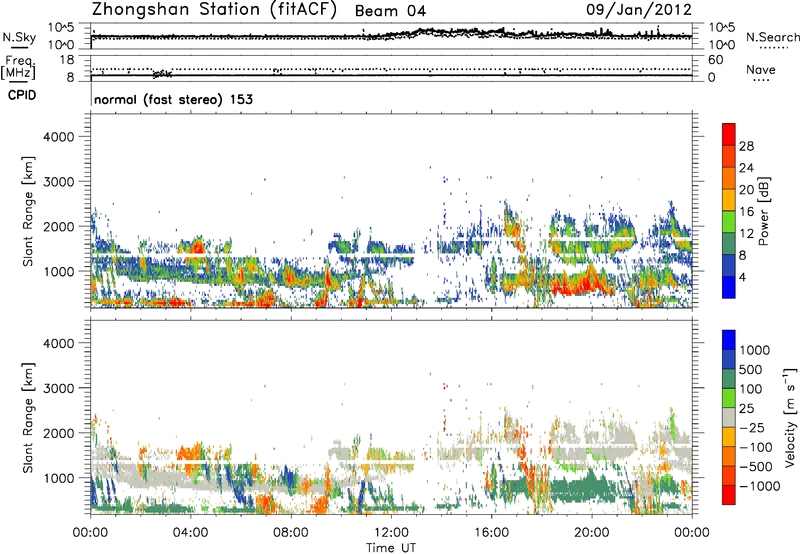
Task: Click '3000' on the velocity panel range axis
Action: (58, 388)
